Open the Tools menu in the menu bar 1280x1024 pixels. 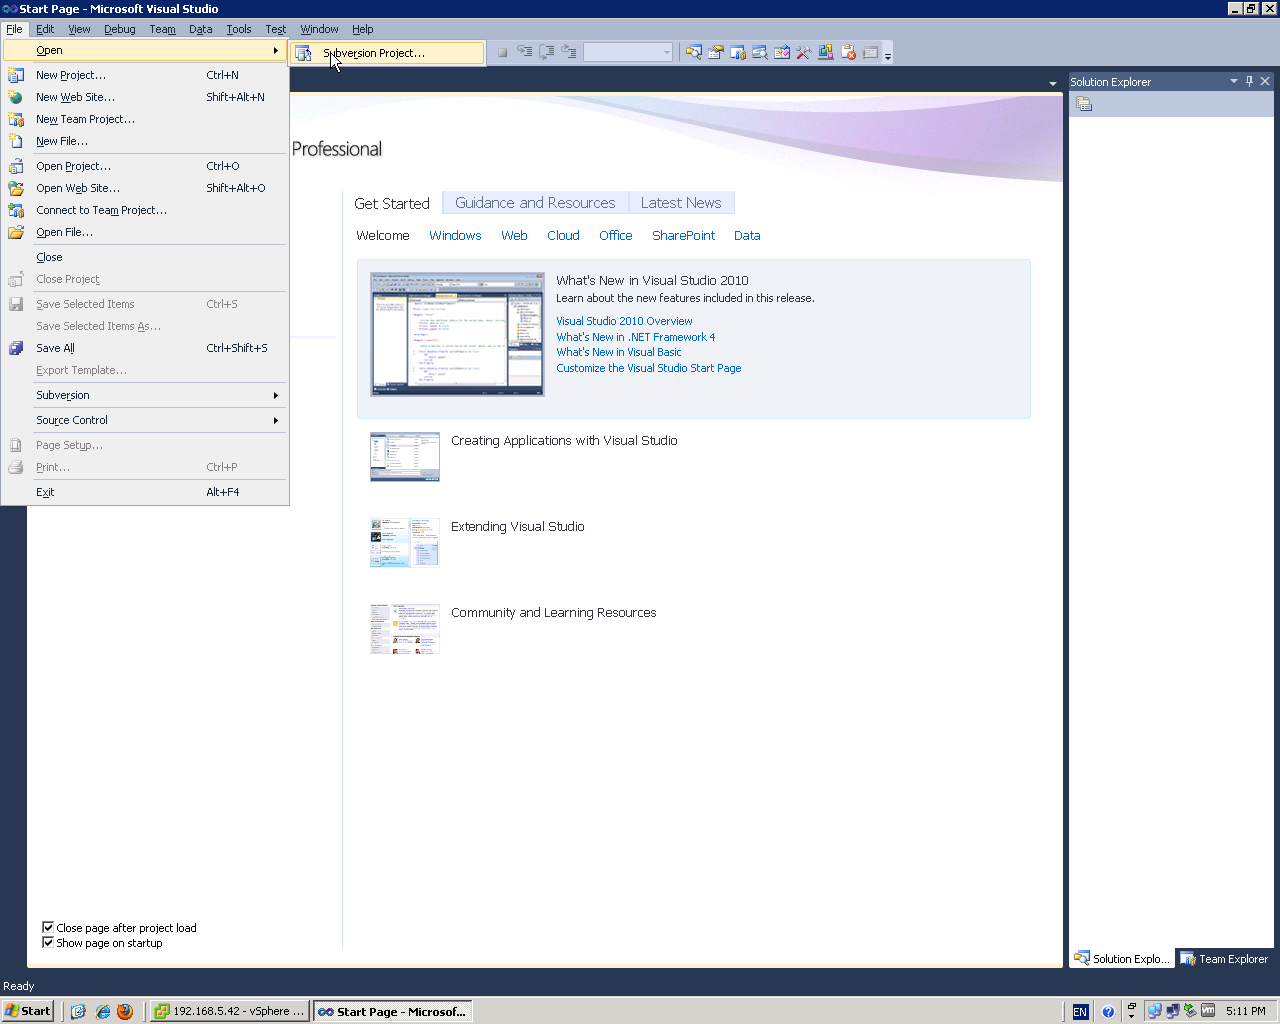click(239, 29)
